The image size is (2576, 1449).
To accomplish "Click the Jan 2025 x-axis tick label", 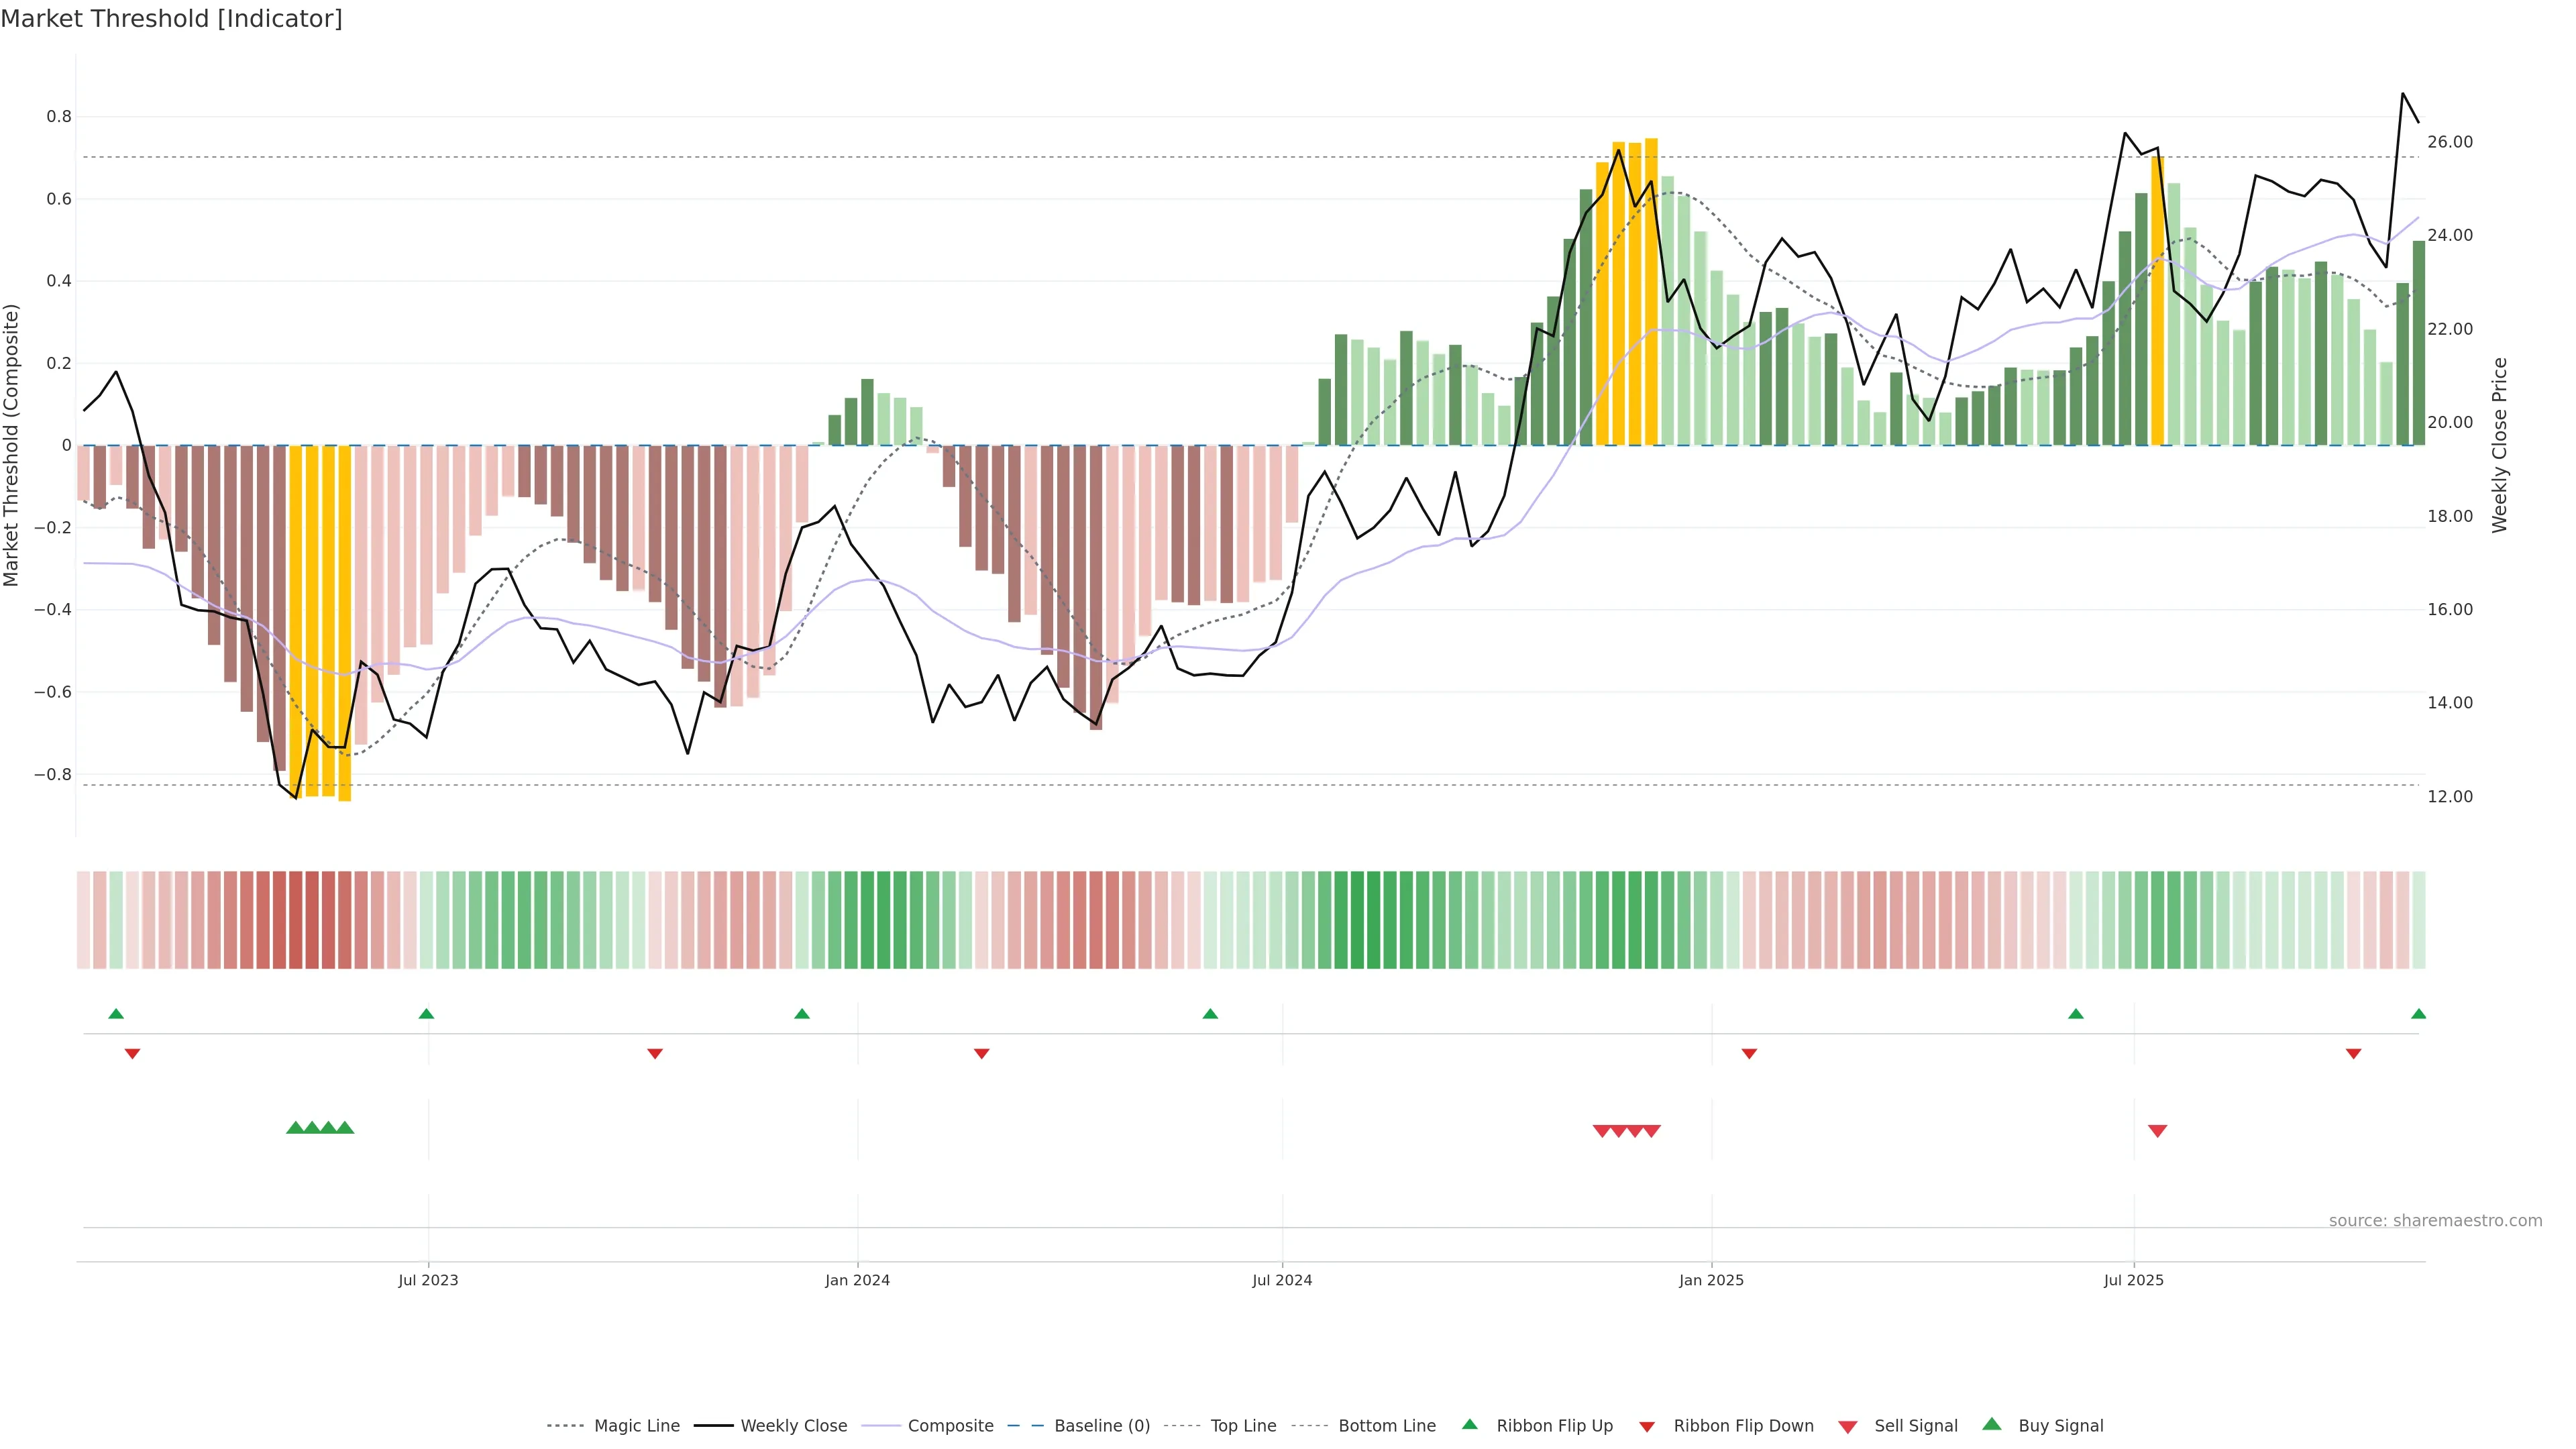I will 1711,1280.
